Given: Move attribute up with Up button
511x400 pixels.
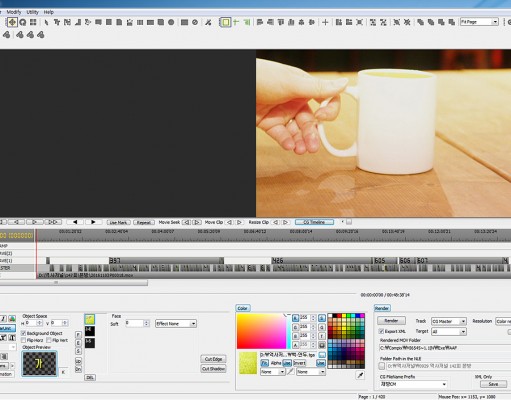Looking at the screenshot, I should tap(78, 361).
